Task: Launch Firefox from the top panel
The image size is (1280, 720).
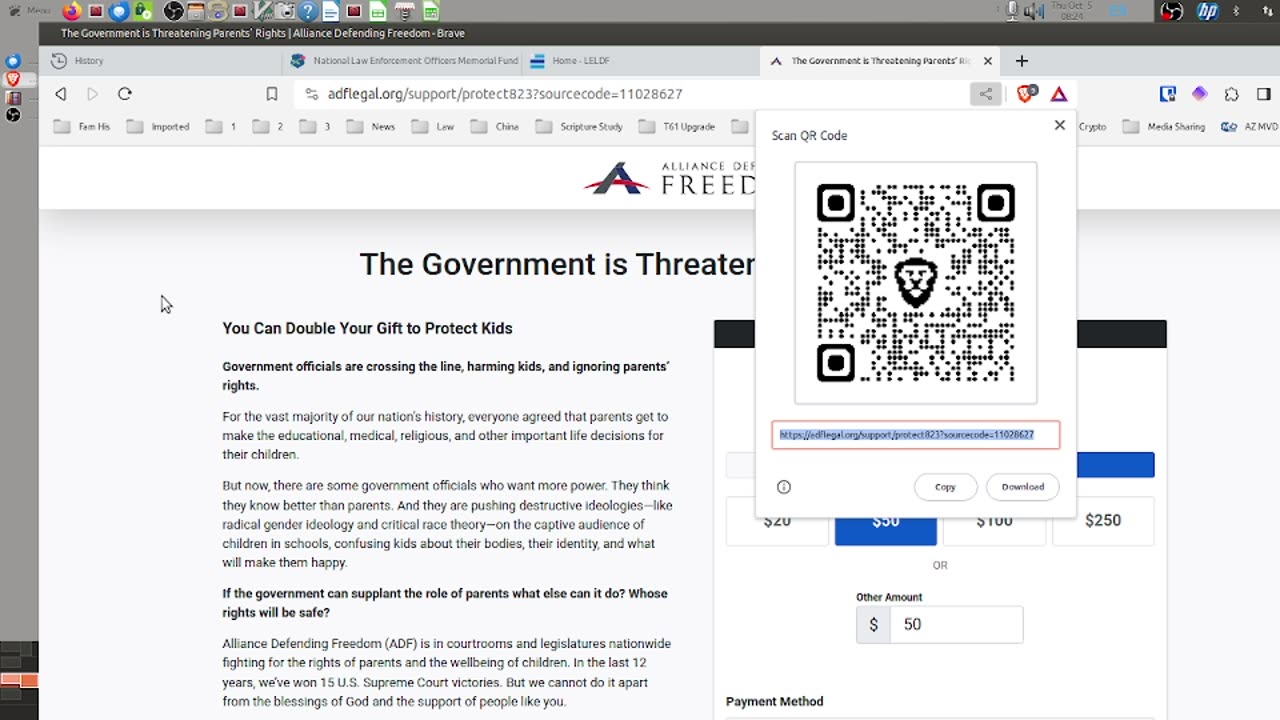Action: click(x=72, y=11)
